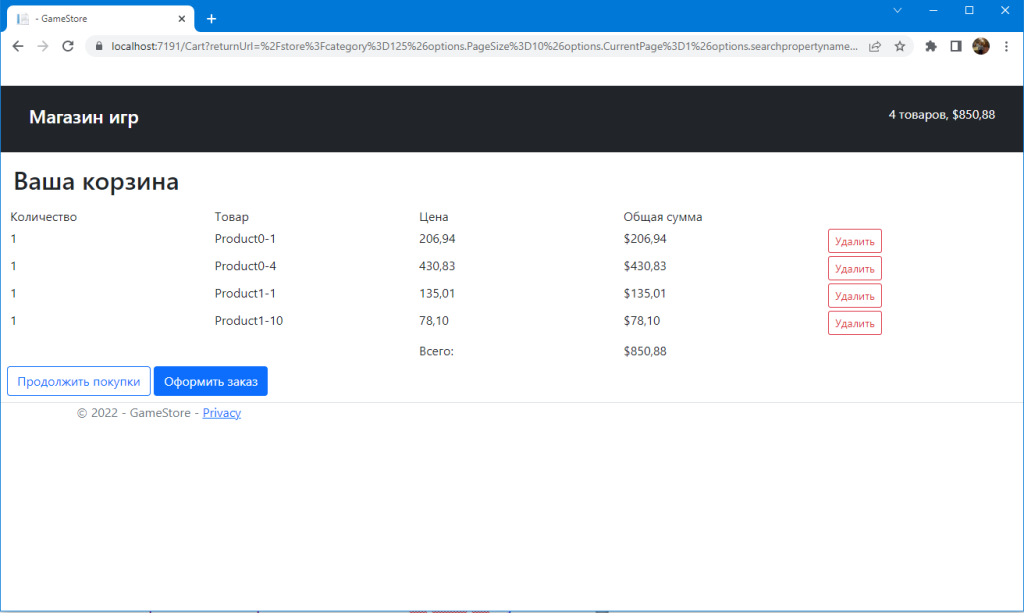Click the side panel icon in the toolbar

954,45
